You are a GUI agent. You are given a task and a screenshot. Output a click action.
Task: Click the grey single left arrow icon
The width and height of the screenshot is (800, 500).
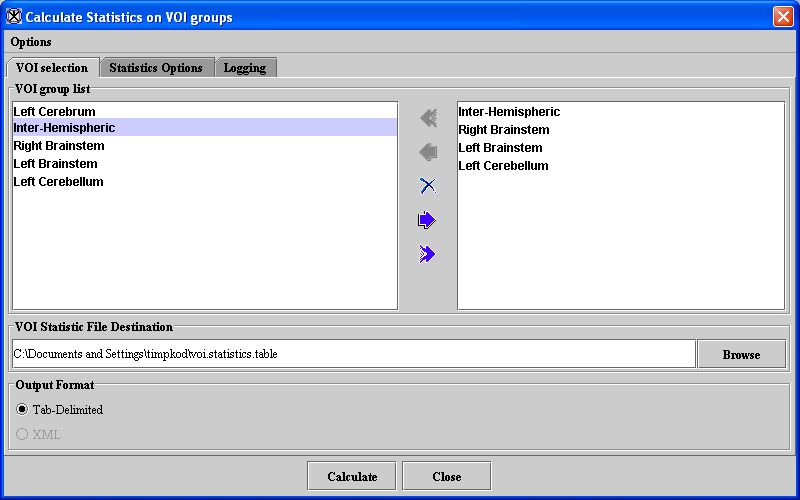[428, 152]
